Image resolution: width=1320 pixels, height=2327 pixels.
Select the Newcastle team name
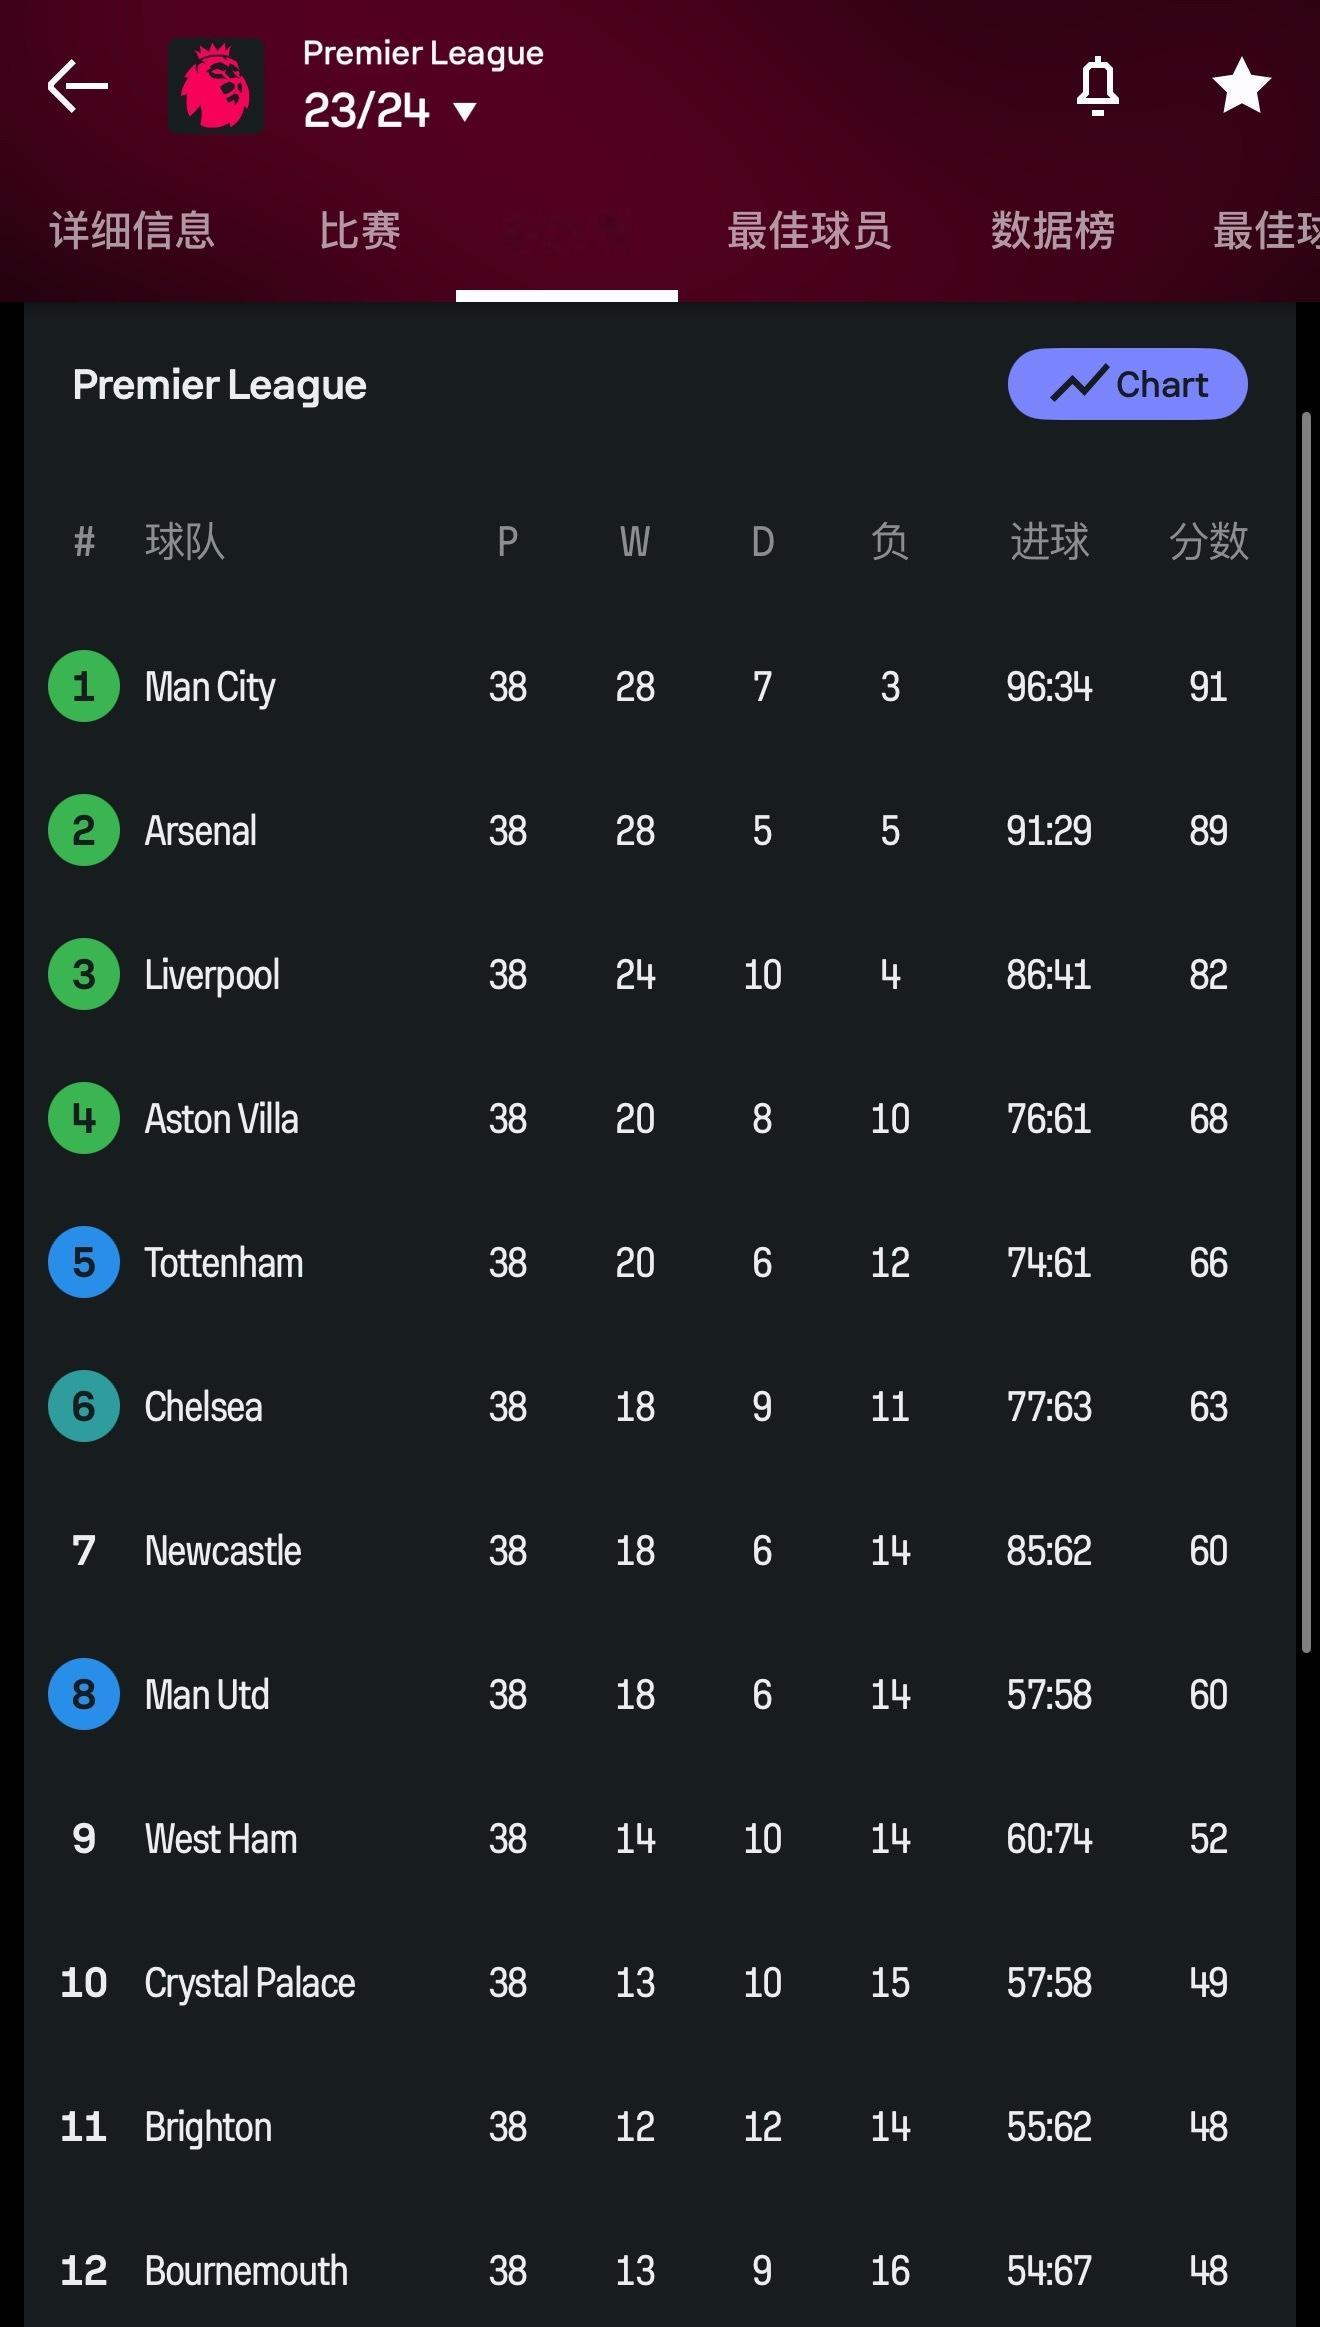click(223, 1551)
